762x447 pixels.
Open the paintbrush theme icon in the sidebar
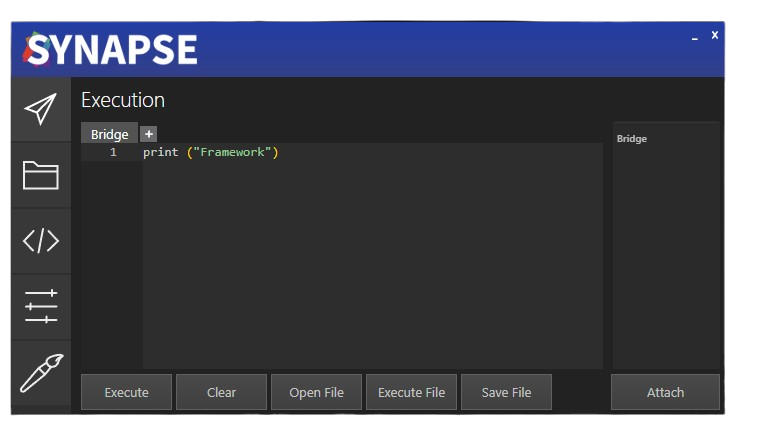coord(41,373)
